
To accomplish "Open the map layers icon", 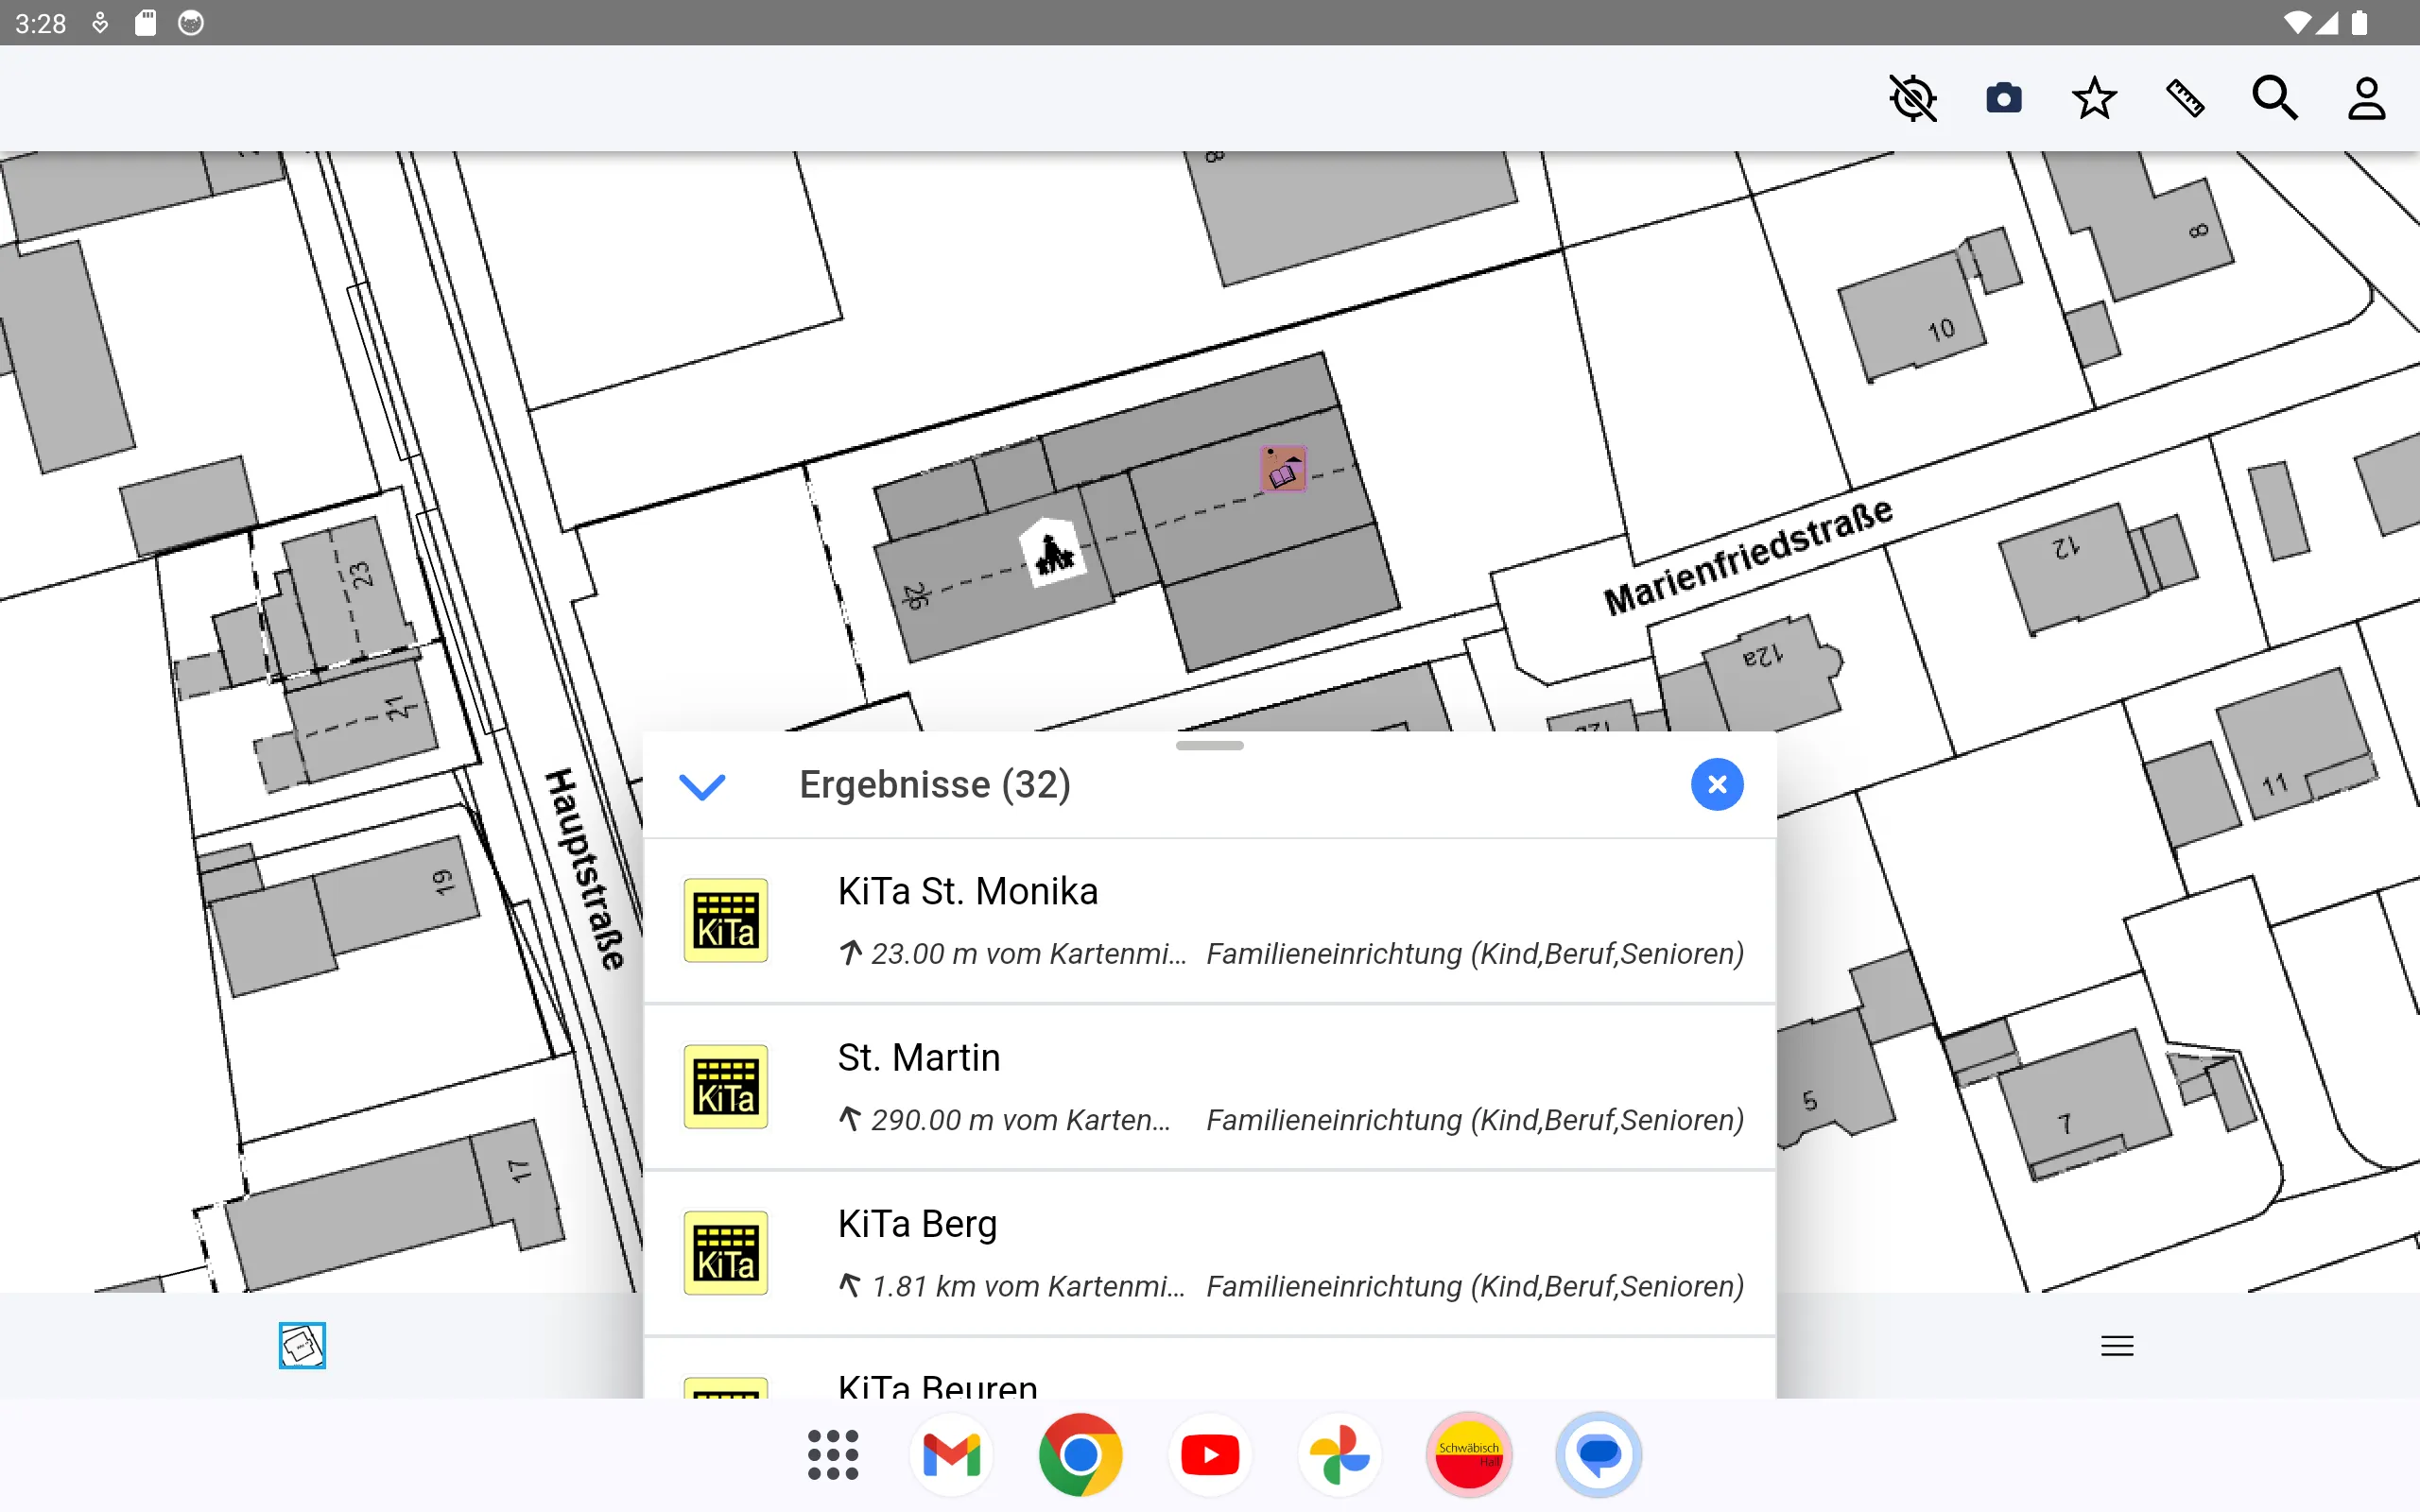I will pos(302,1345).
